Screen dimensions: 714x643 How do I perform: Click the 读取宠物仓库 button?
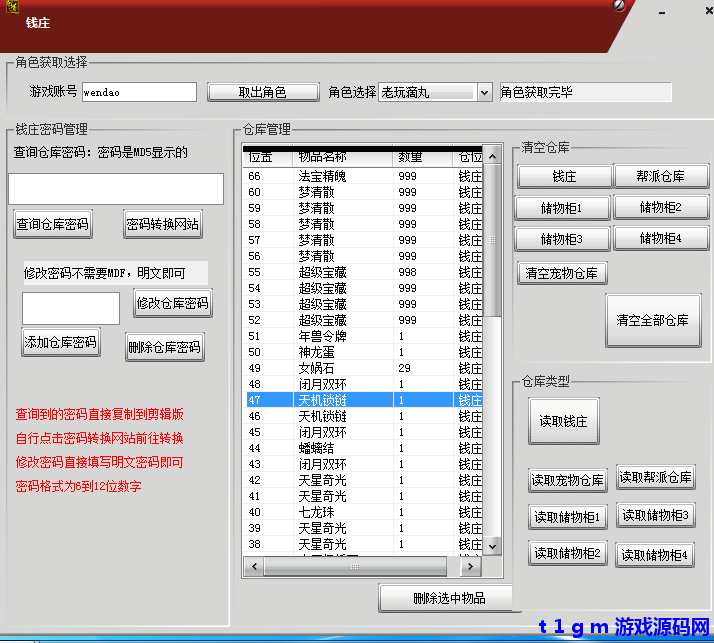[x=568, y=481]
